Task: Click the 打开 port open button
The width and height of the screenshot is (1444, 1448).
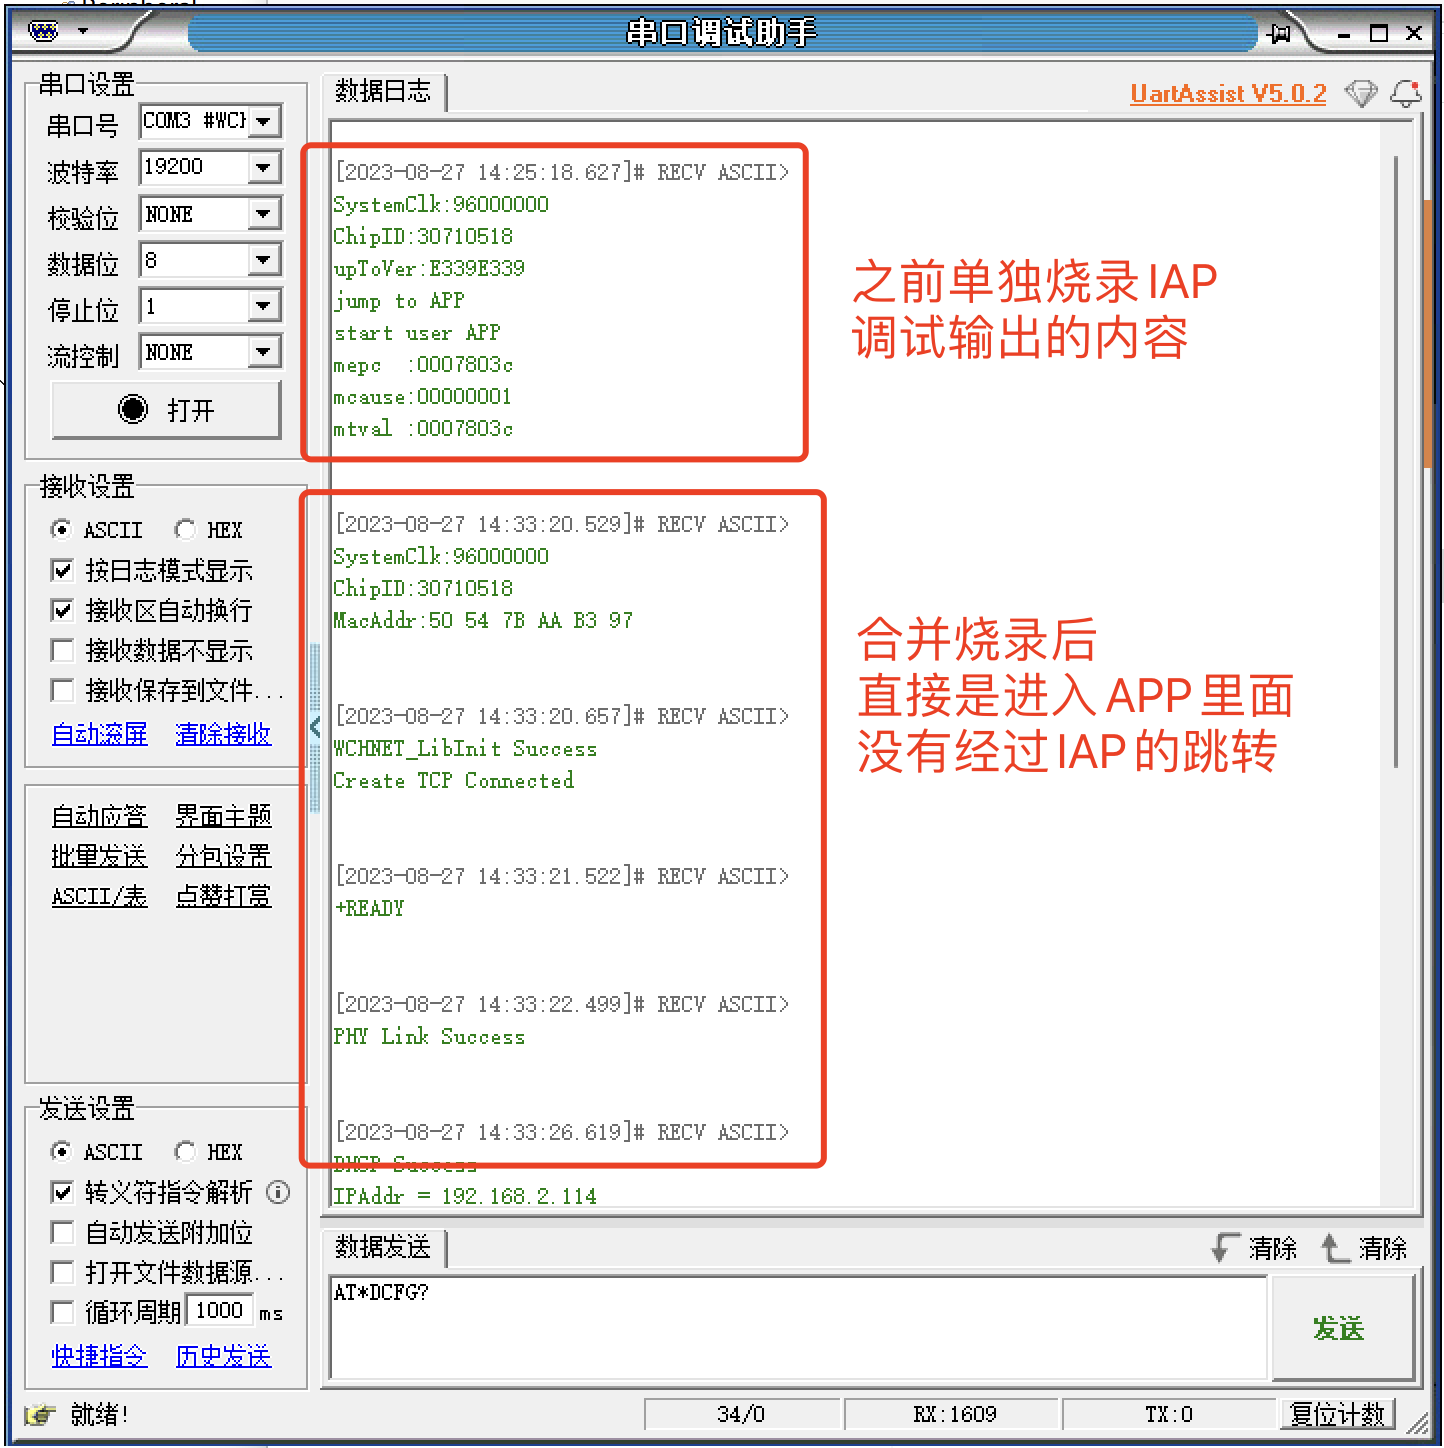Action: click(166, 409)
